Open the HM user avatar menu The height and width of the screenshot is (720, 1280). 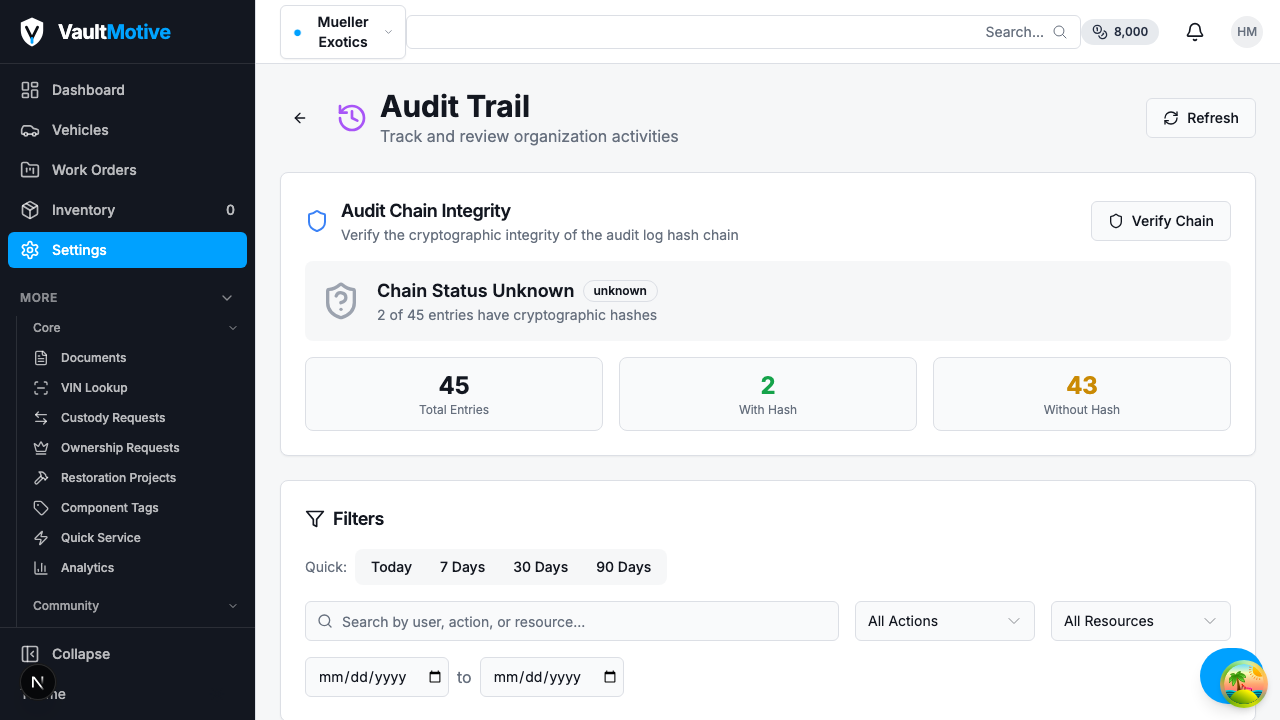point(1247,32)
